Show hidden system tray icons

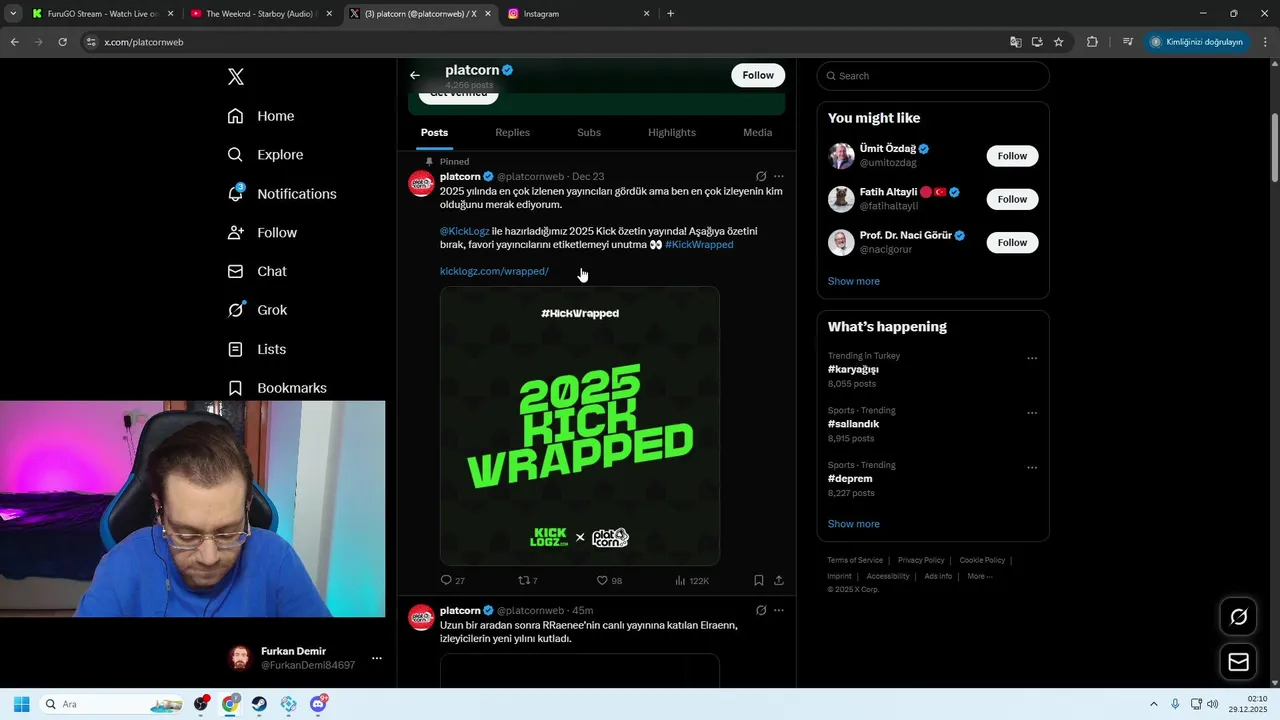pyautogui.click(x=1153, y=704)
